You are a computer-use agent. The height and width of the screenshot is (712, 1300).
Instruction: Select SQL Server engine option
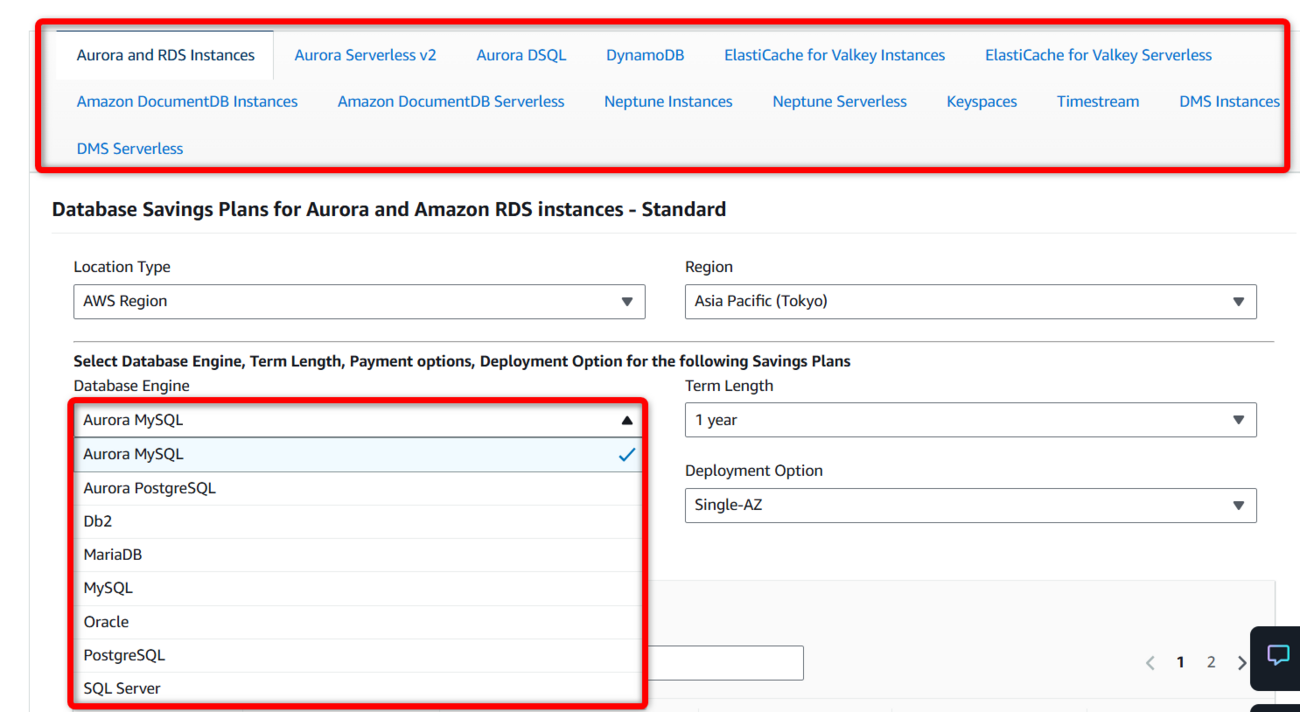(359, 688)
